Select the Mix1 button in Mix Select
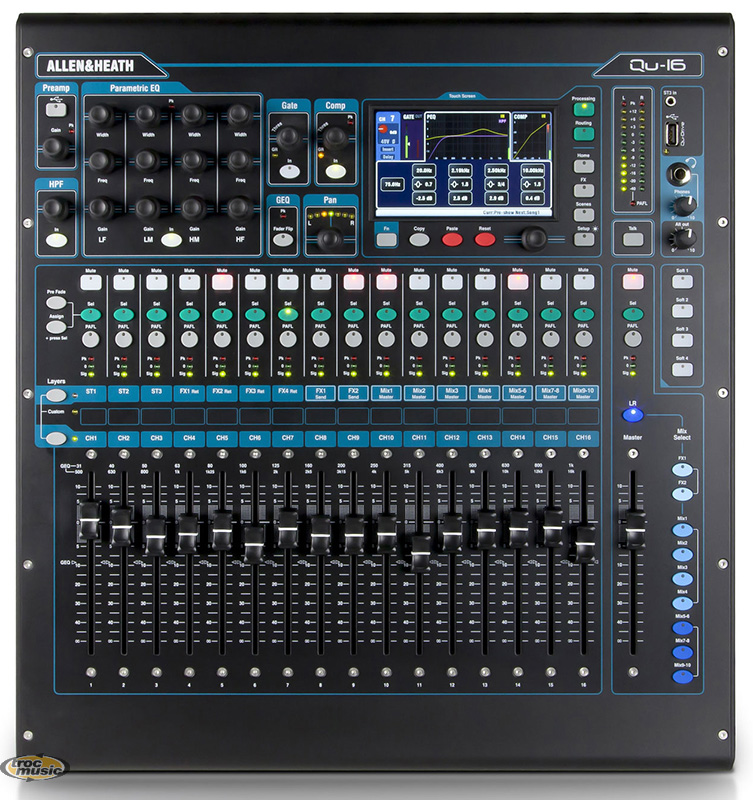Screen dimensions: 753x800 click(683, 530)
